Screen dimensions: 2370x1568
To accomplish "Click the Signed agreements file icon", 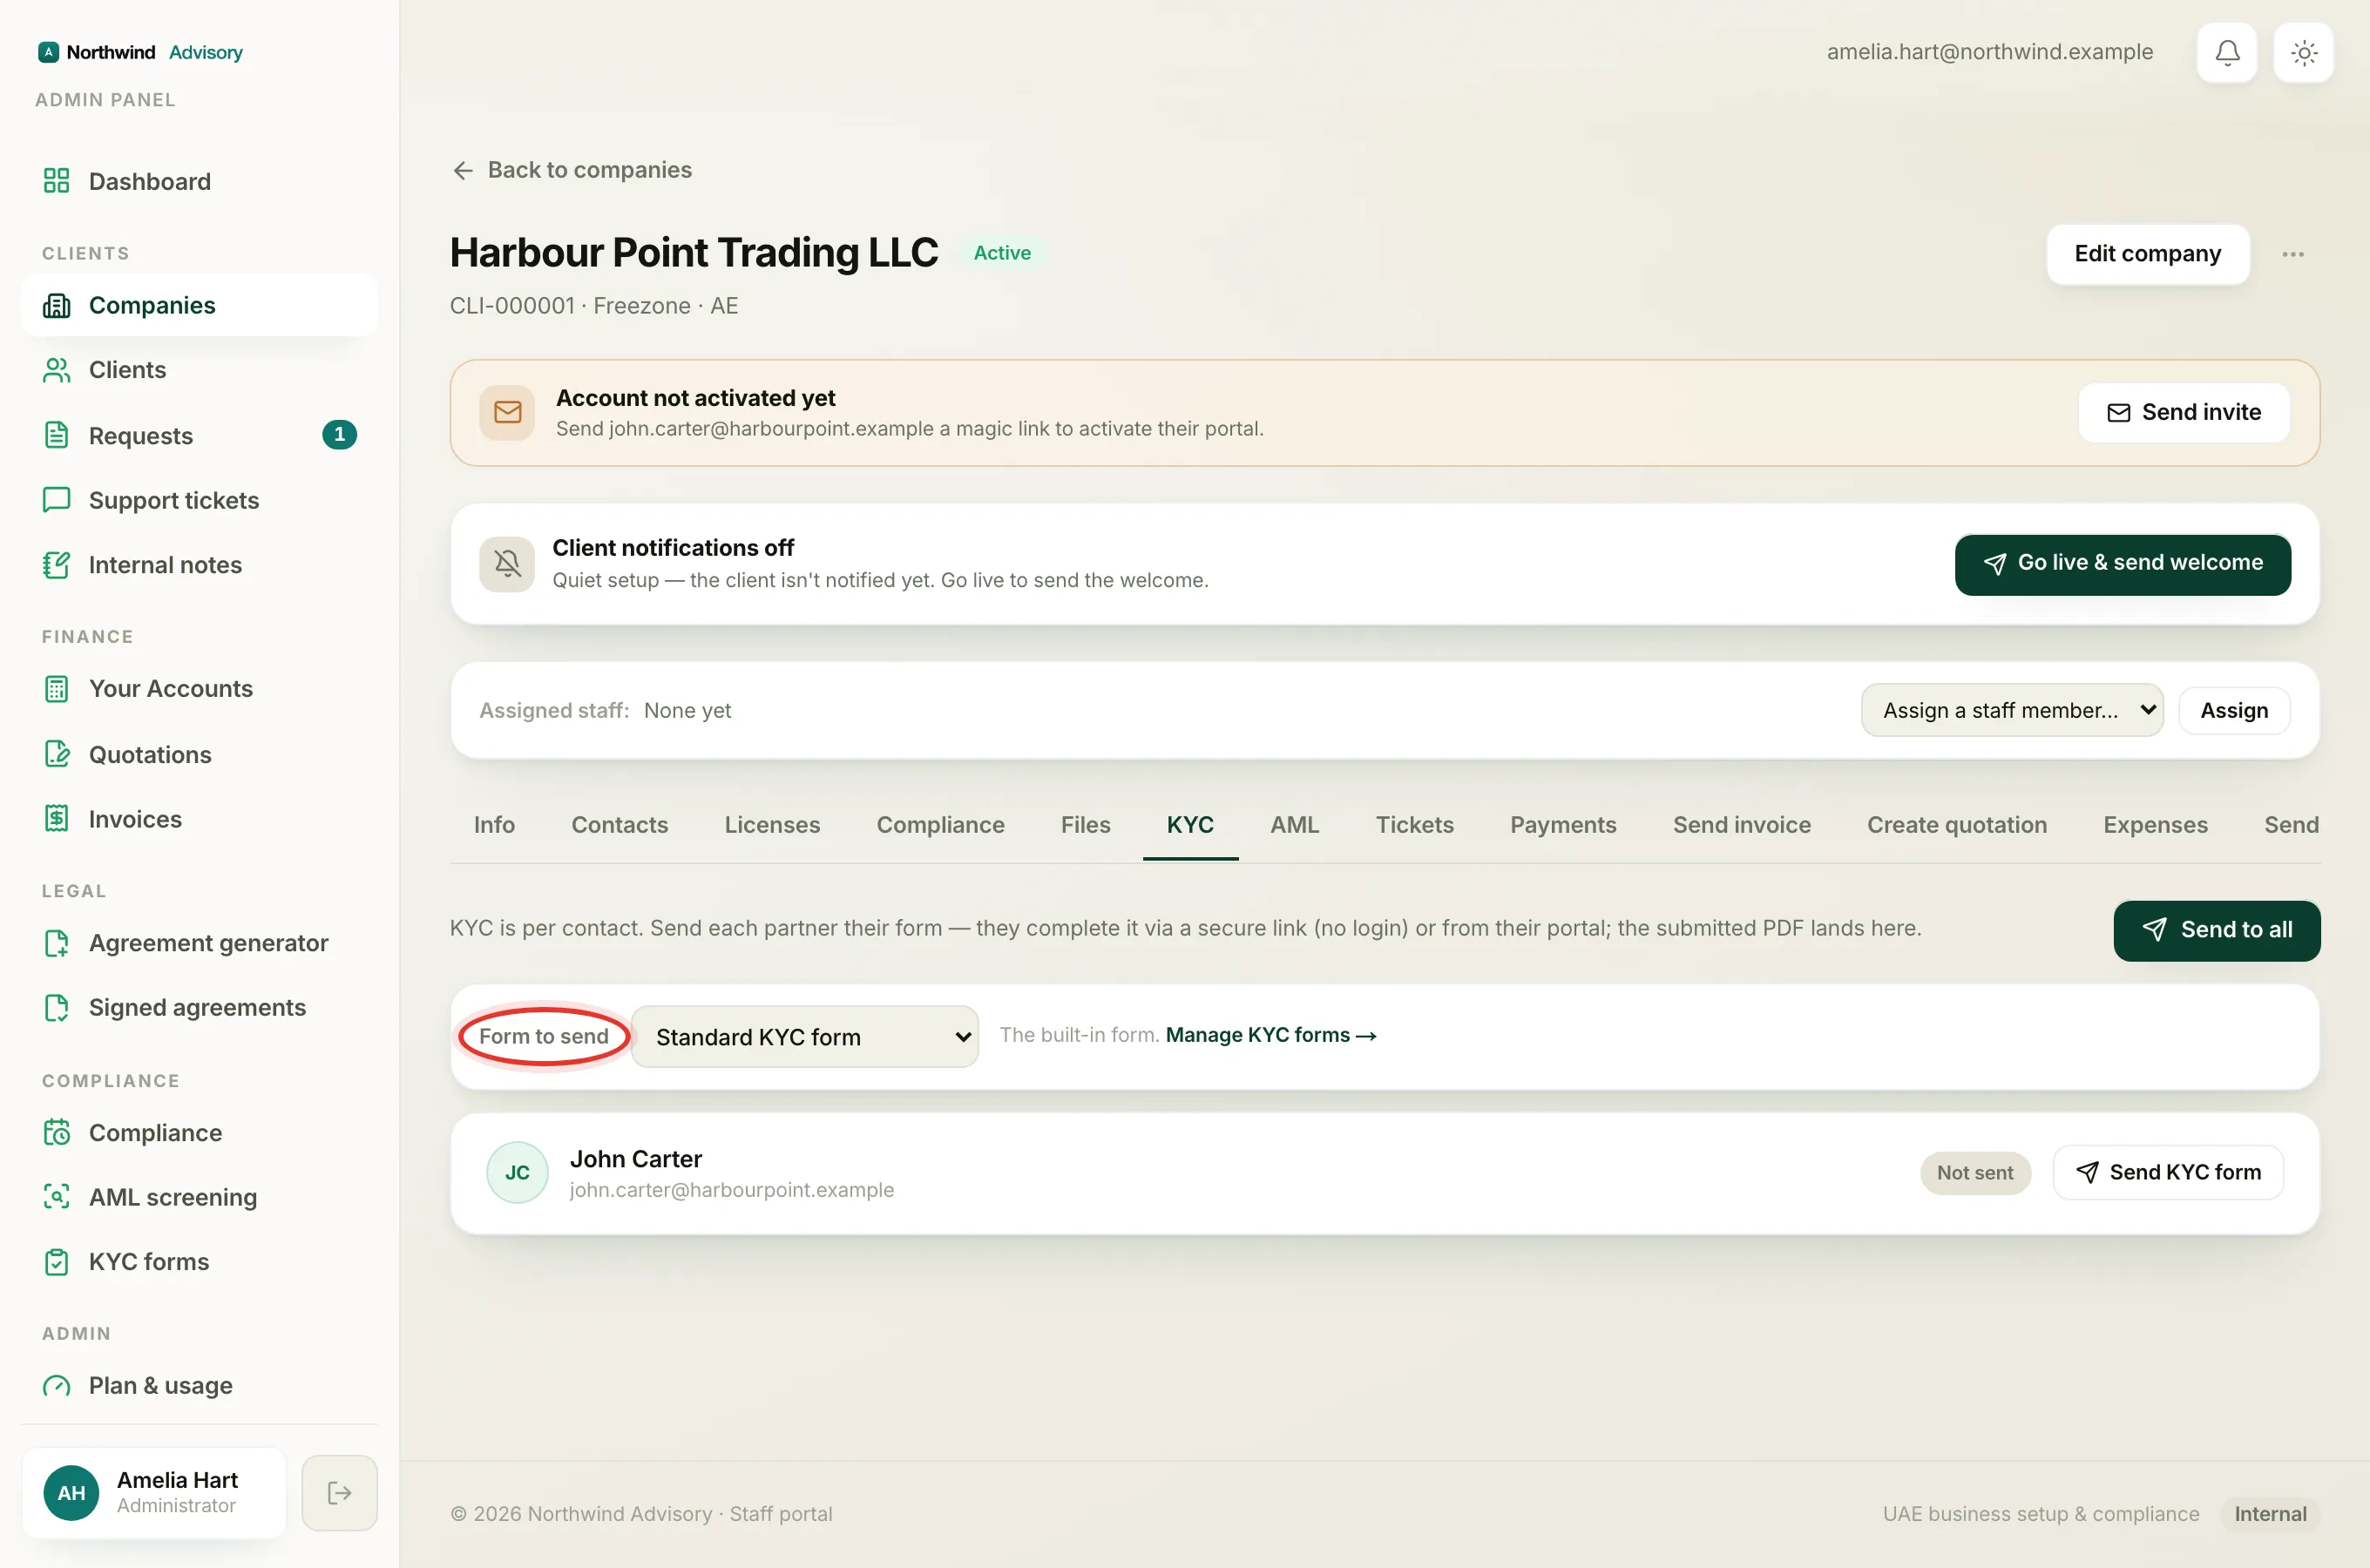I will coord(57,1007).
